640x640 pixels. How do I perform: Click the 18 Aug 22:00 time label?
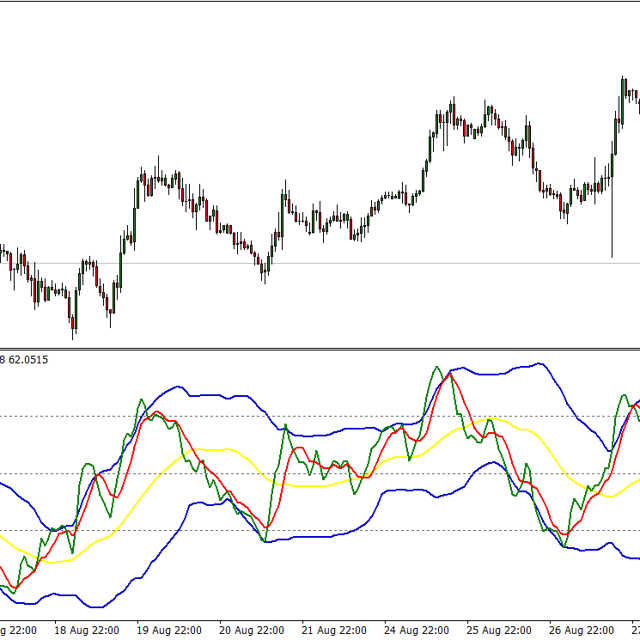[x=89, y=630]
